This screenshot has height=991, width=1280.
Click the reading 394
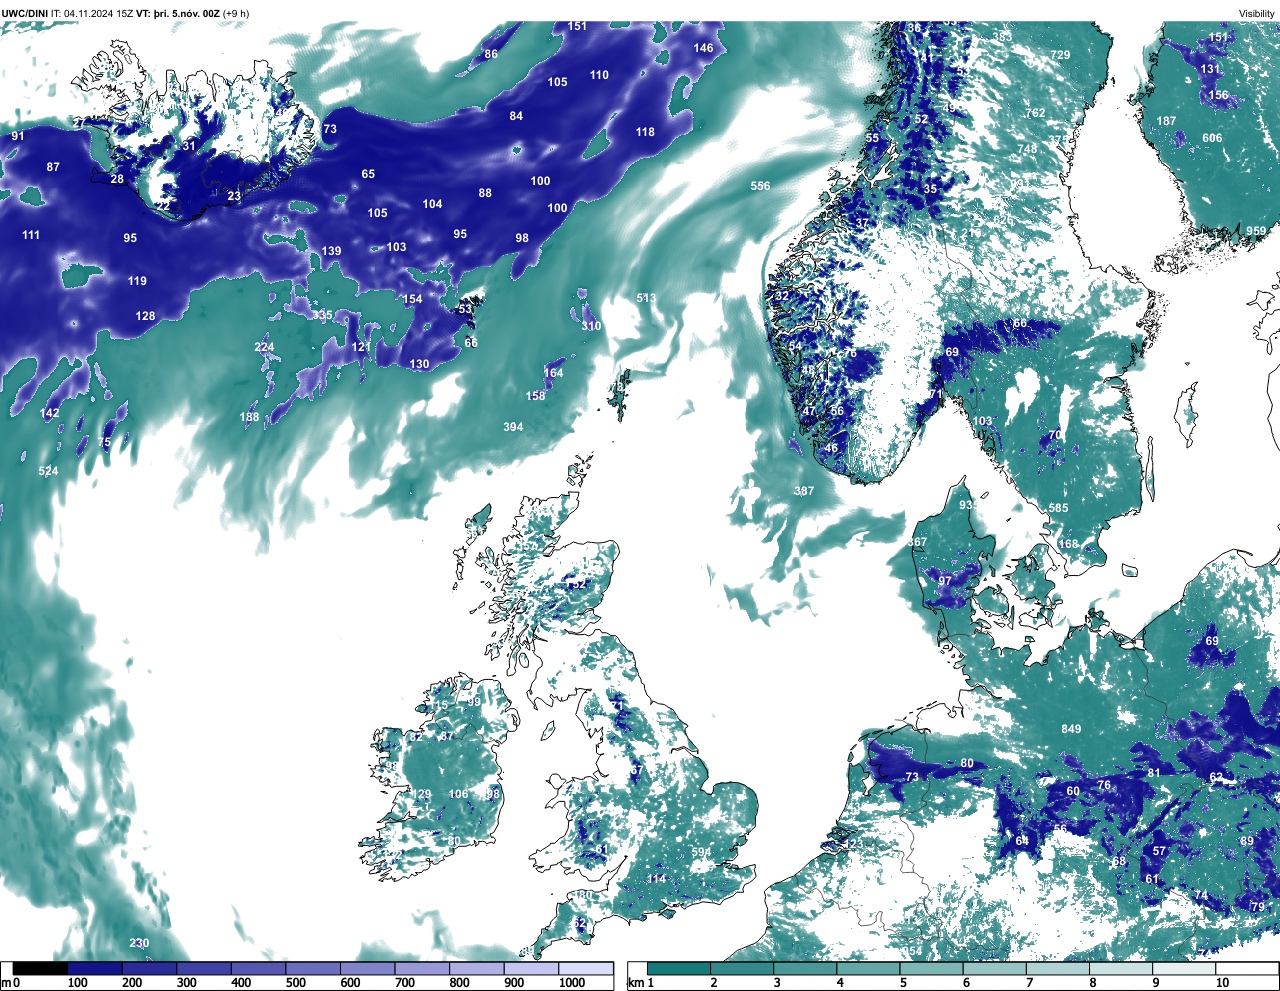513,427
